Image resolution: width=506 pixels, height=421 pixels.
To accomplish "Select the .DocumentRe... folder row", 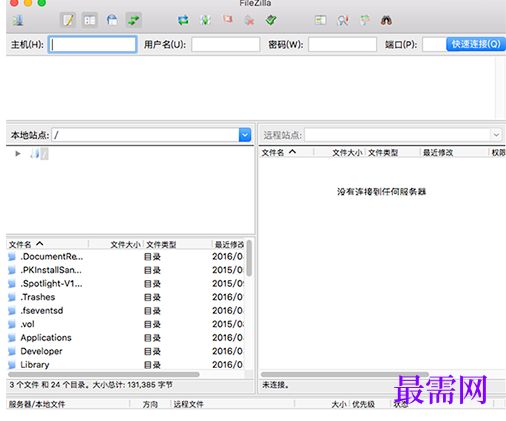I will pos(126,256).
